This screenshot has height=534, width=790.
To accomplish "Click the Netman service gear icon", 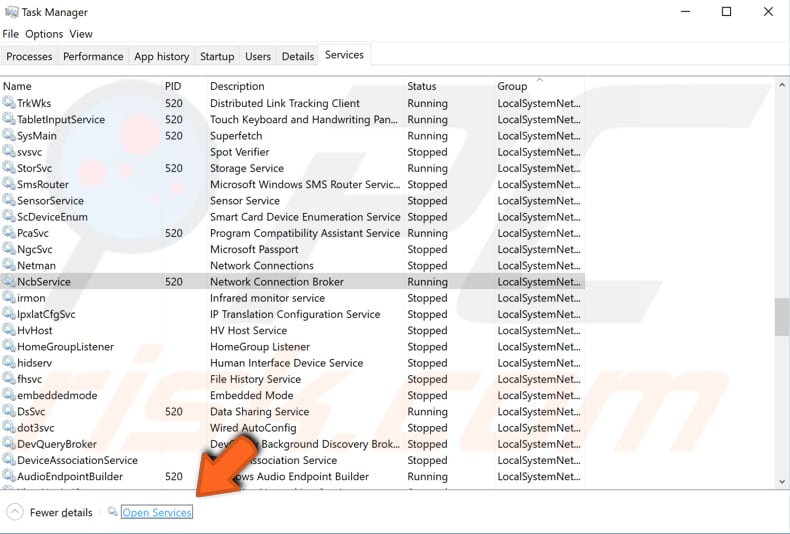I will (x=9, y=264).
